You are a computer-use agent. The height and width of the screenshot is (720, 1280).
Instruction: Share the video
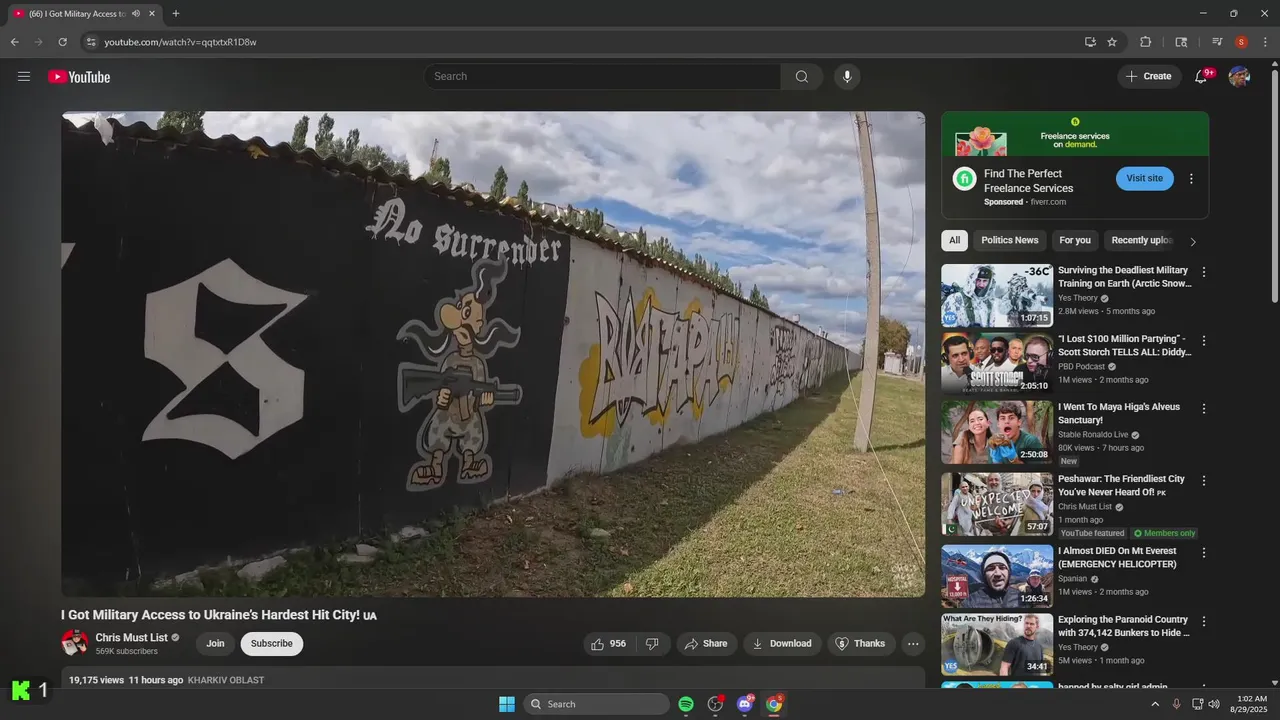click(x=706, y=644)
